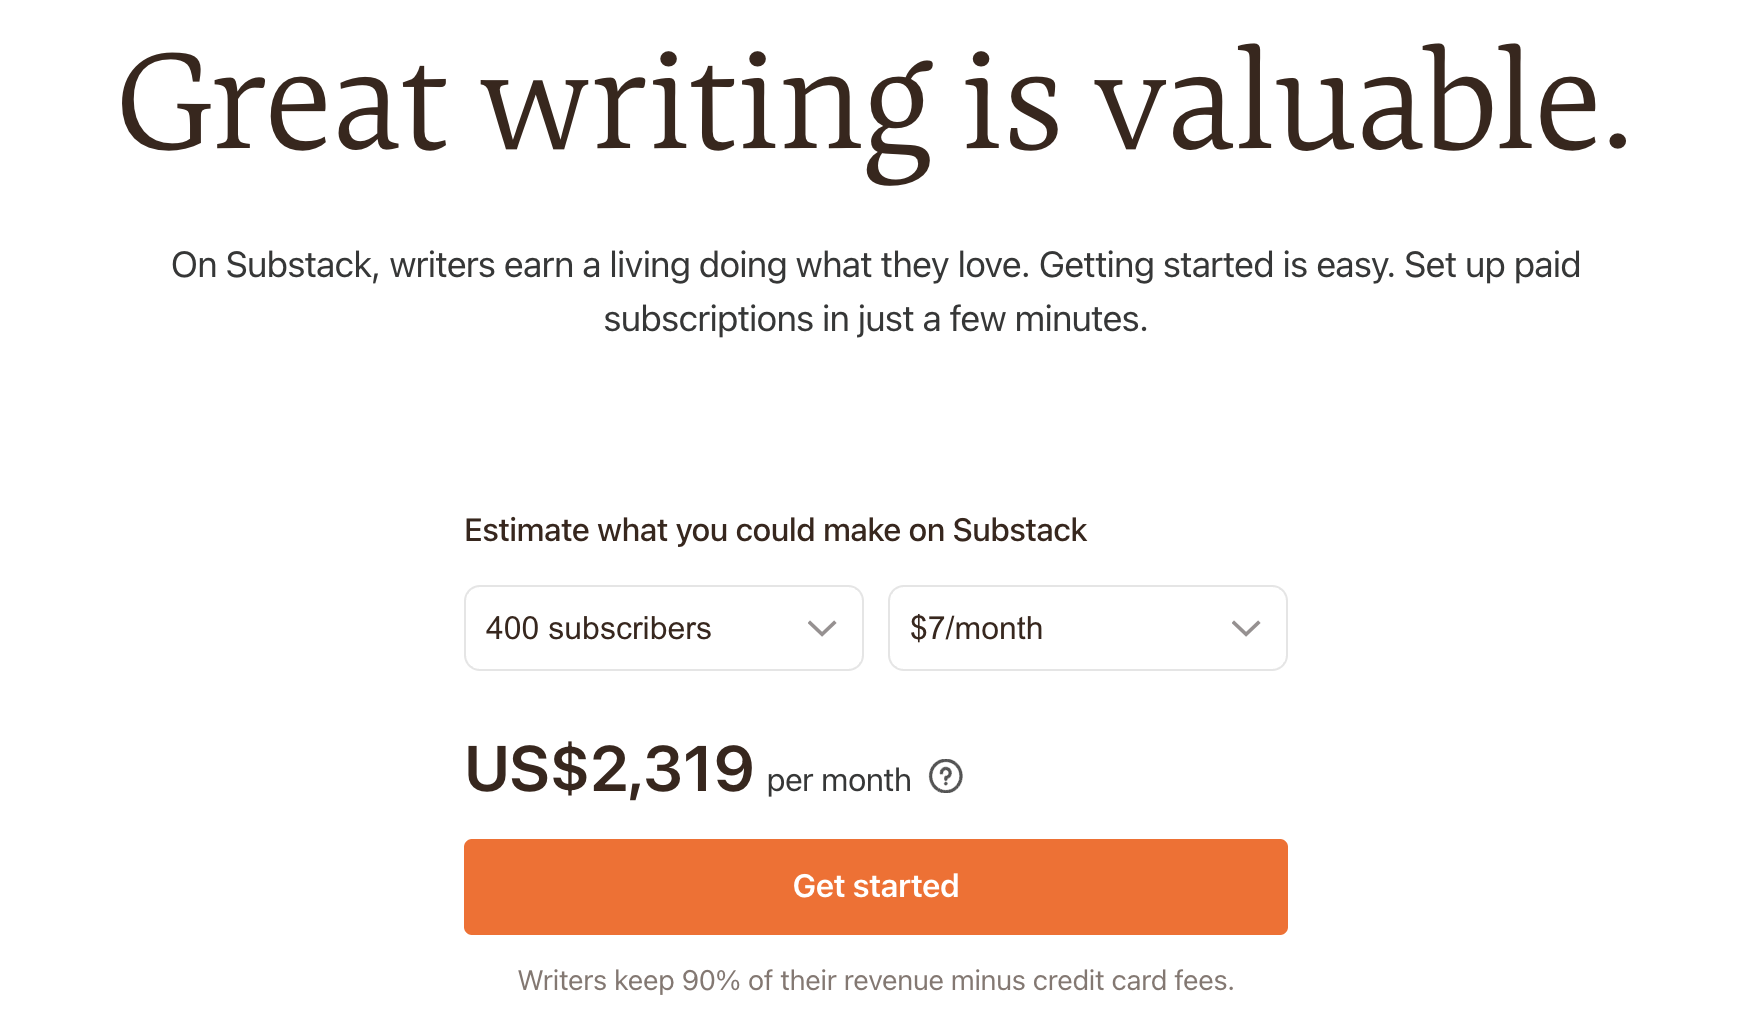Click the down arrow inside the 400 subscribers box
1748x1026 pixels.
[x=822, y=628]
